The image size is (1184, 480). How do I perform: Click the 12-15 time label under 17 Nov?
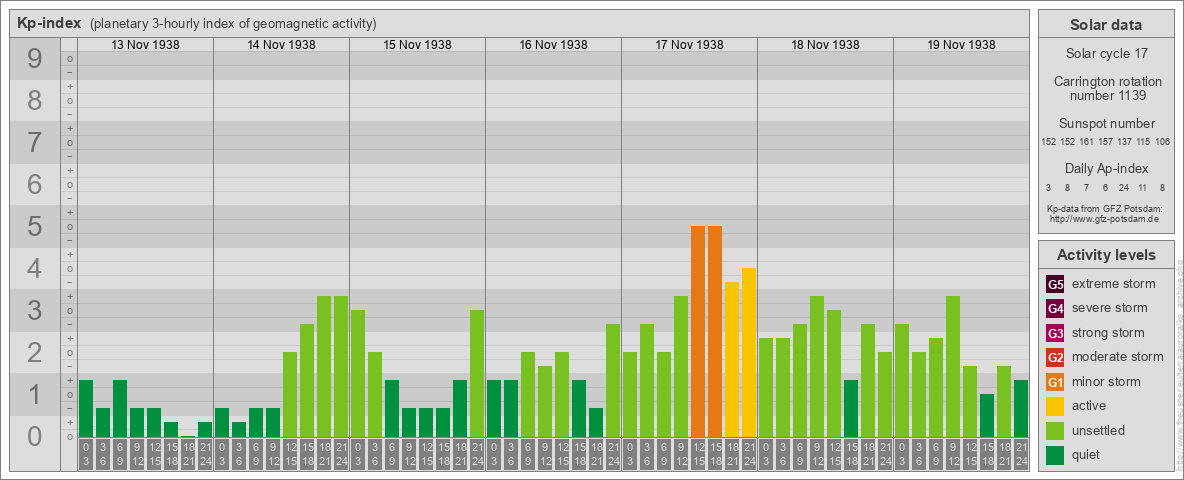[698, 455]
